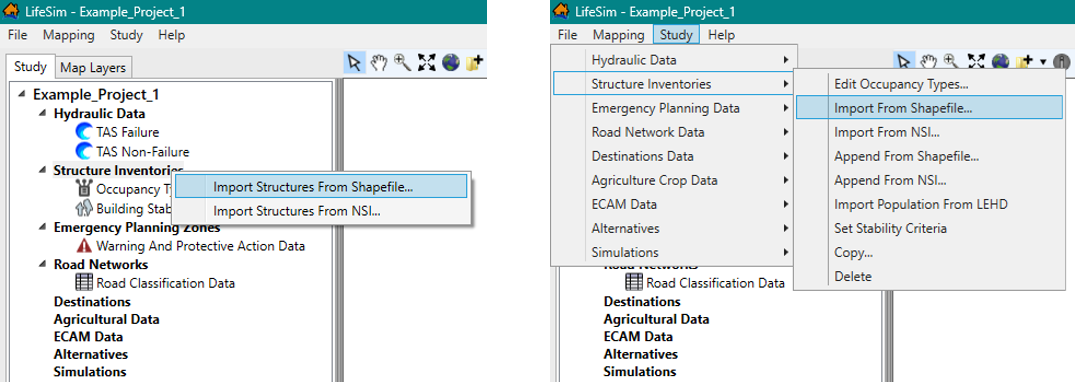Click LifeSim house icon in left title bar
Viewport: 1075px width, 382px height.
11,12
